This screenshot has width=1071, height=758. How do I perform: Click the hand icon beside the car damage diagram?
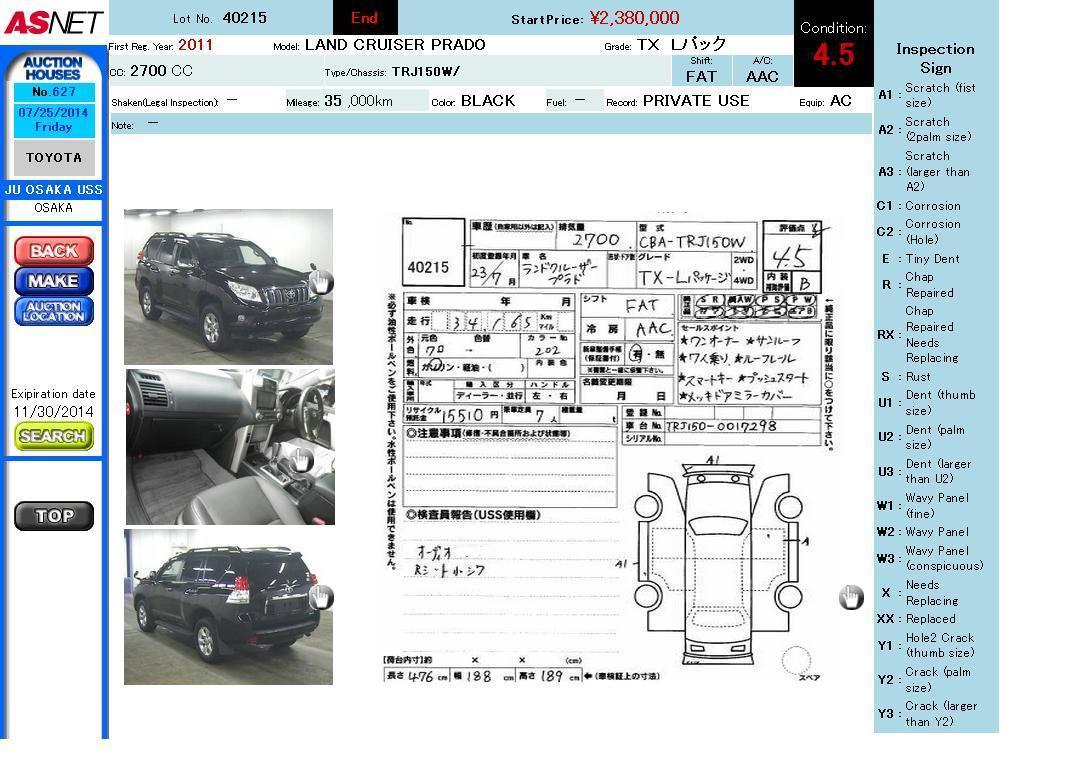(x=850, y=597)
